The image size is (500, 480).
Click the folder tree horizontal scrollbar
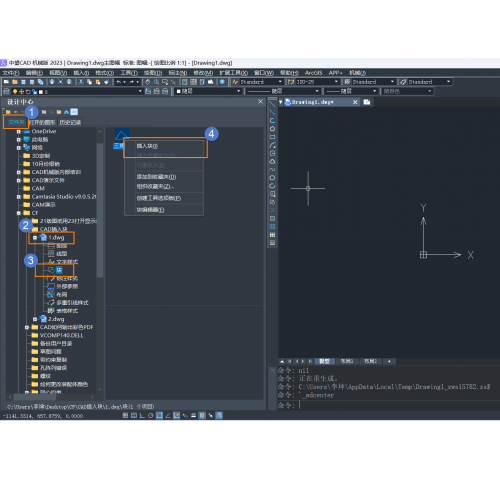point(35,397)
